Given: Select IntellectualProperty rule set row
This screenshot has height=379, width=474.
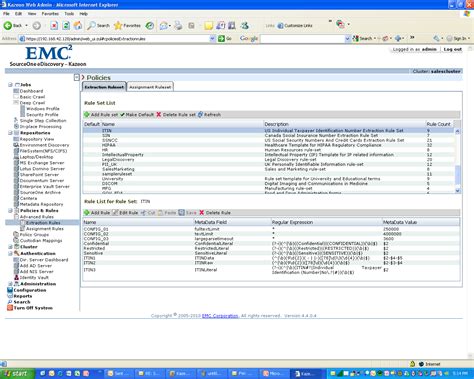Looking at the screenshot, I should 268,155.
